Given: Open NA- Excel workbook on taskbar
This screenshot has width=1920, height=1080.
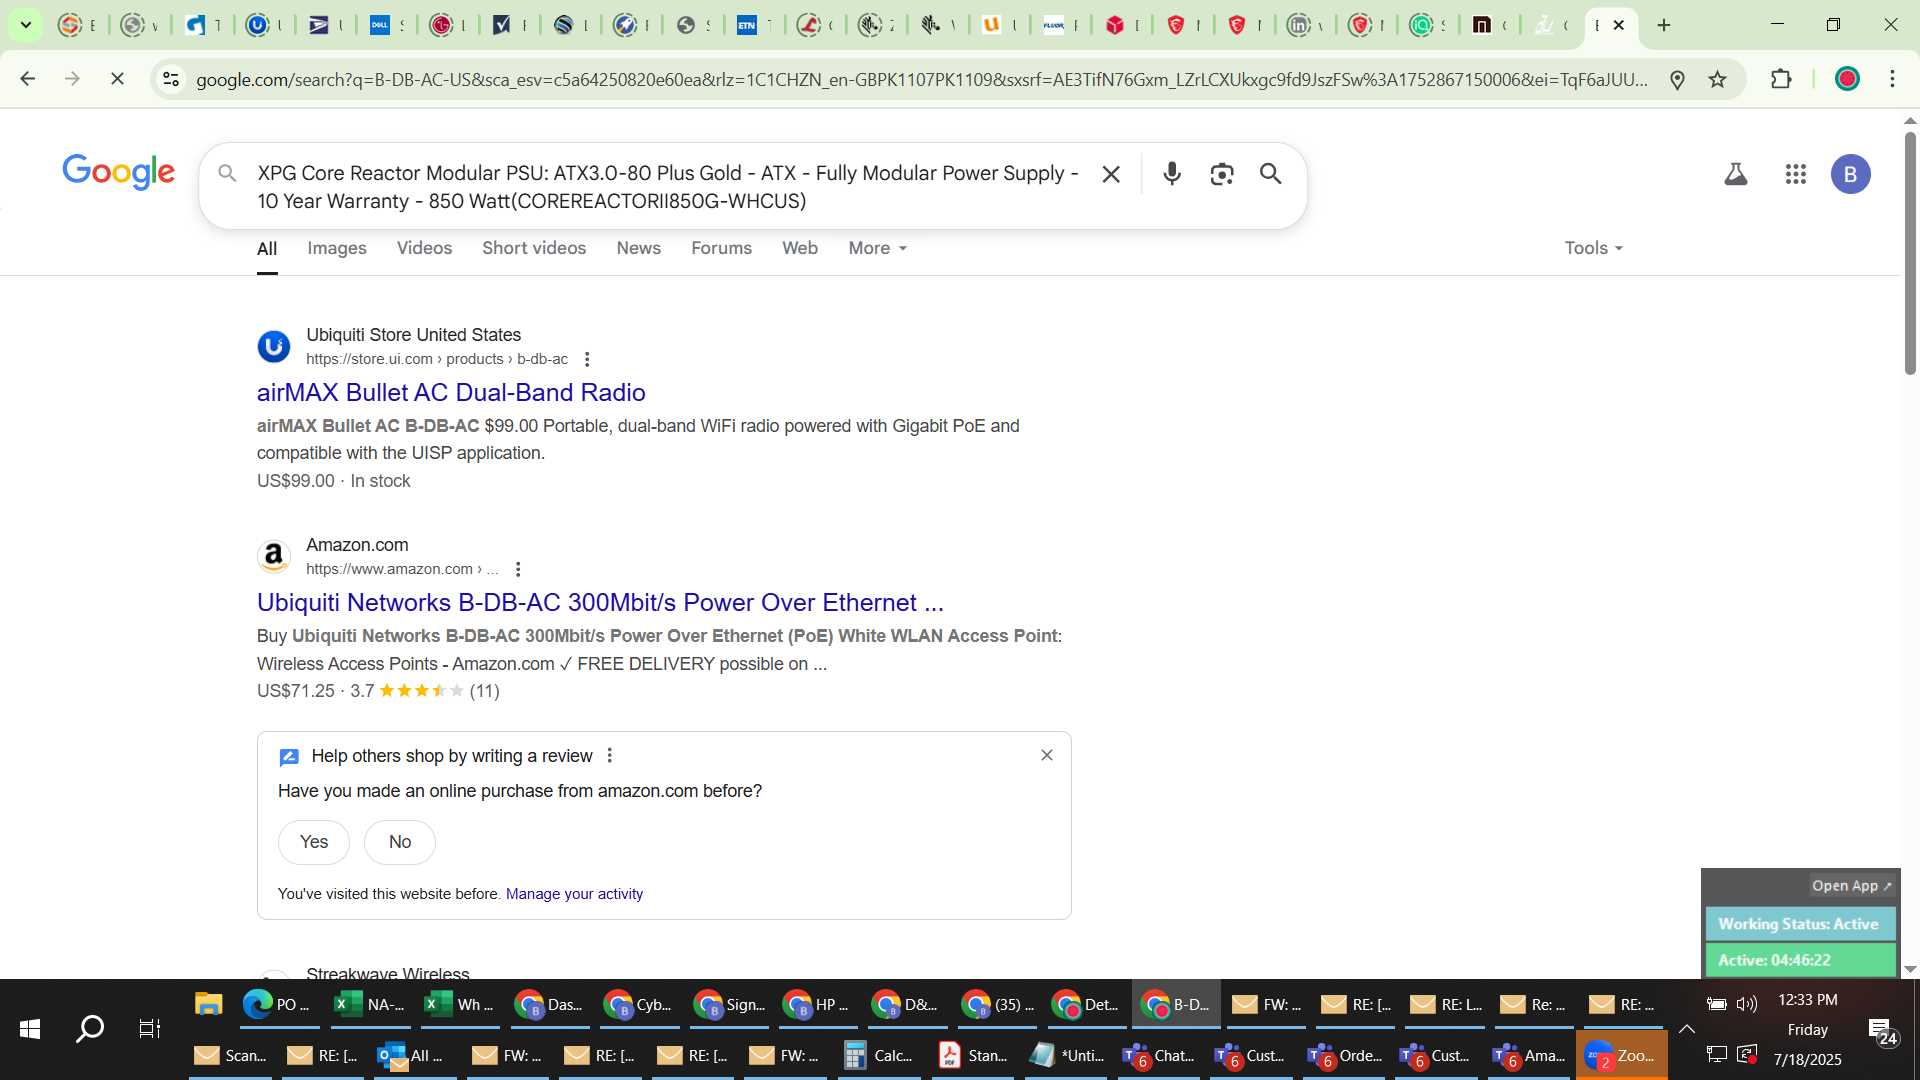Looking at the screenshot, I should point(369,1004).
